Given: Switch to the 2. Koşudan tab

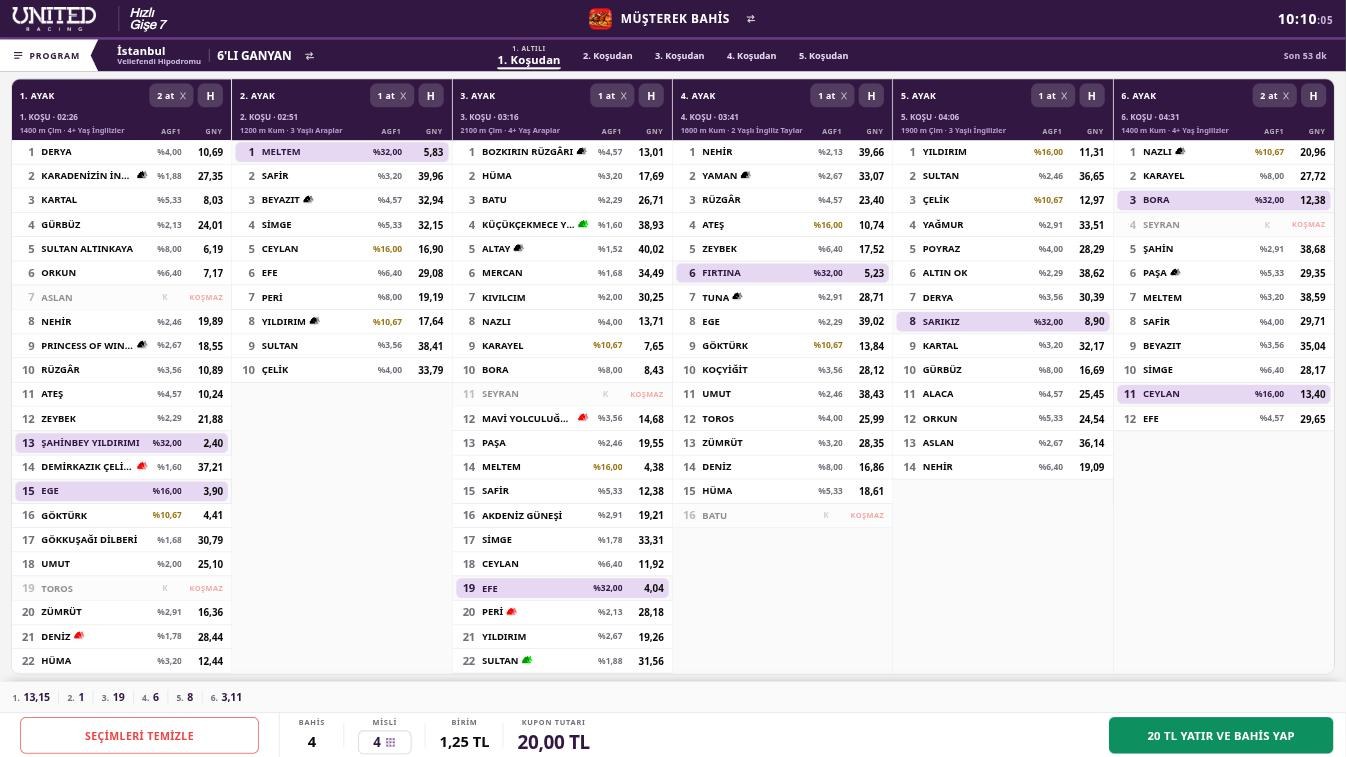Looking at the screenshot, I should point(608,56).
